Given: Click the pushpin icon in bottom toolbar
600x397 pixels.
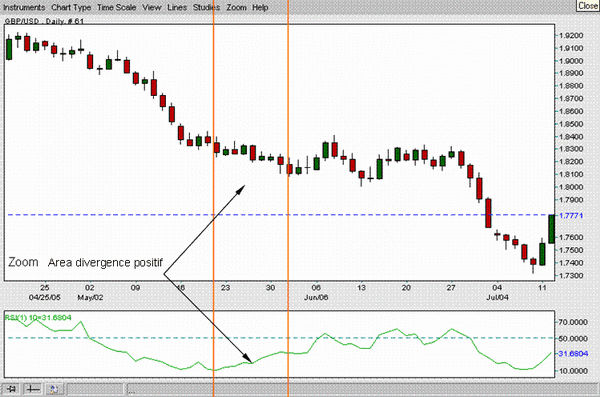Looking at the screenshot, I should pos(12,389).
